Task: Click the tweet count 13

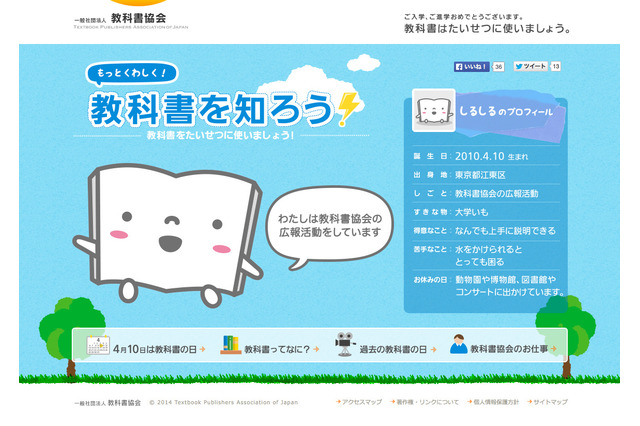Action: 556,66
